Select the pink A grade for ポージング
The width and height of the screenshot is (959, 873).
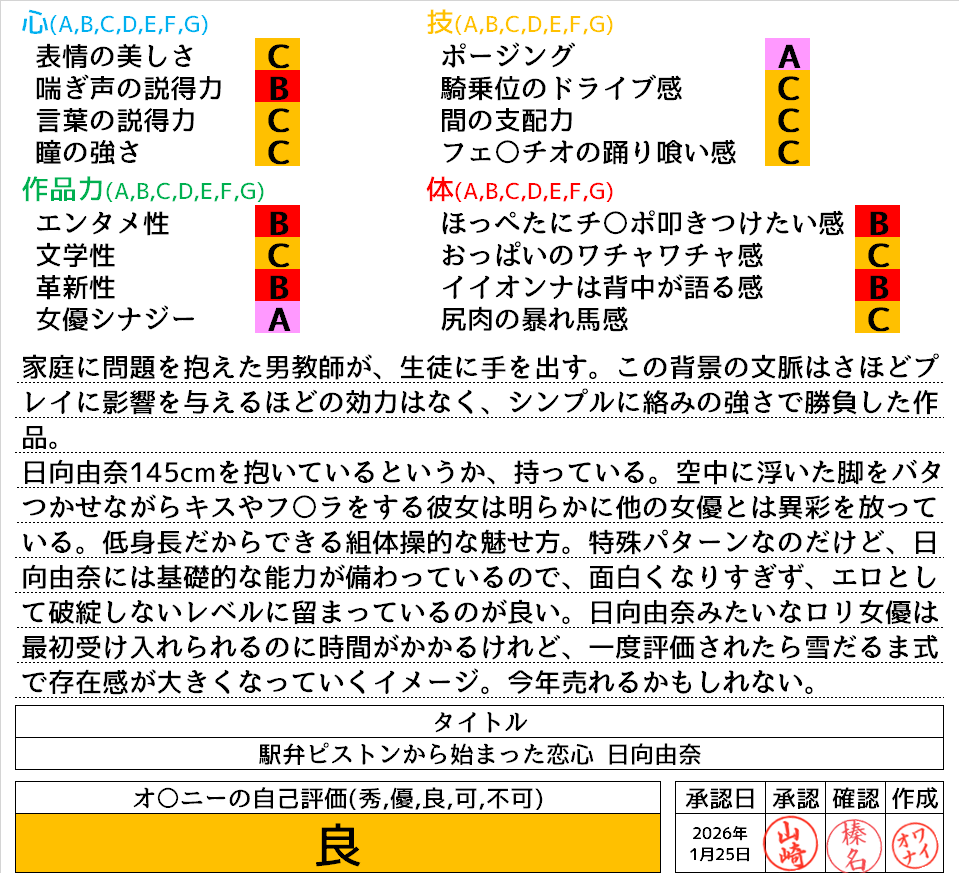click(787, 55)
